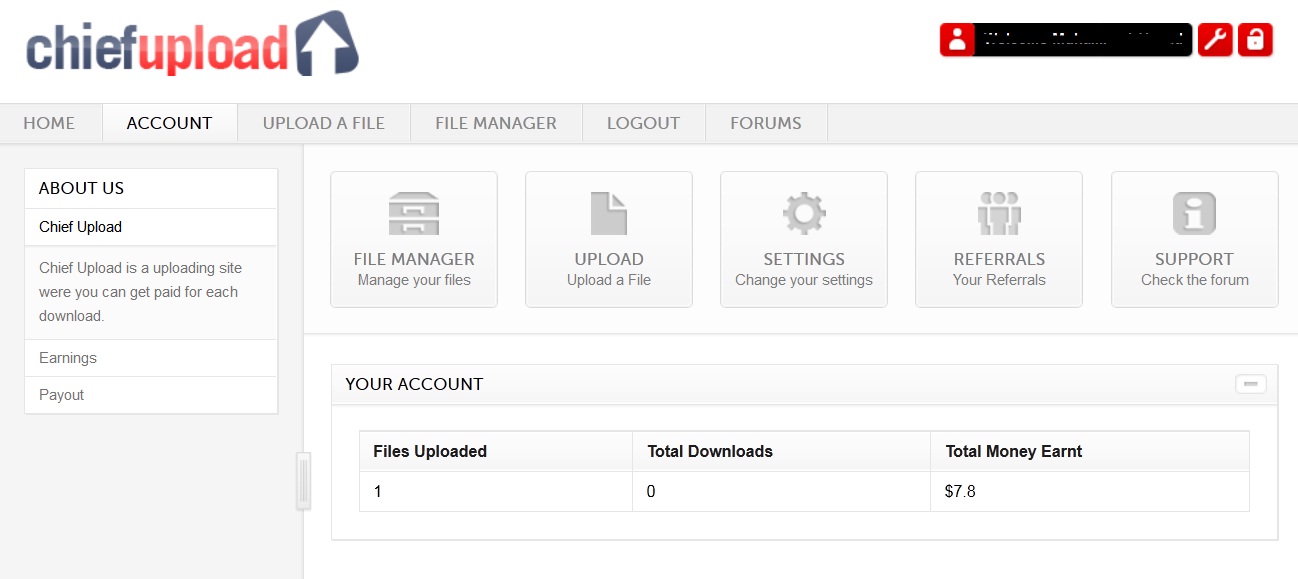Click the Files Uploaded column header
This screenshot has height=579, width=1298.
pyautogui.click(x=496, y=451)
